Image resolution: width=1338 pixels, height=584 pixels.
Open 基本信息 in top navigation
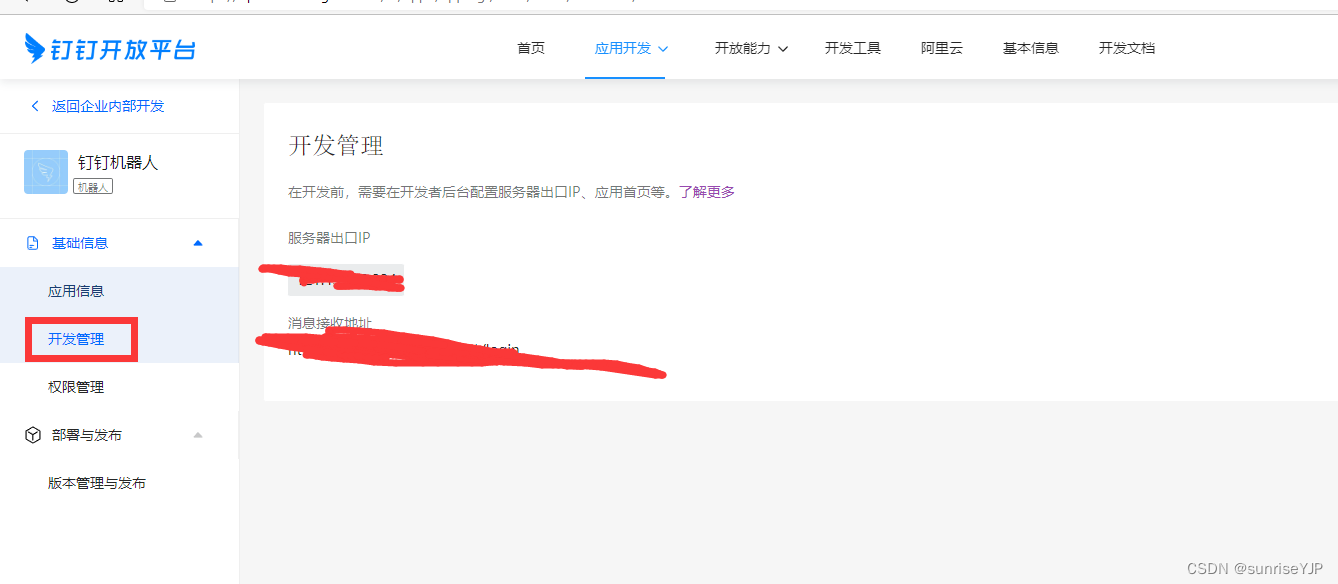click(1031, 48)
